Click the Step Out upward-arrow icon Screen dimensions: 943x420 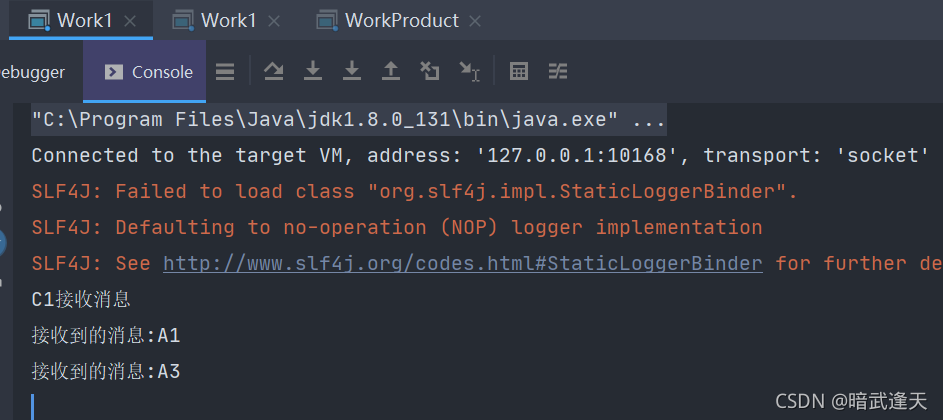[x=391, y=72]
